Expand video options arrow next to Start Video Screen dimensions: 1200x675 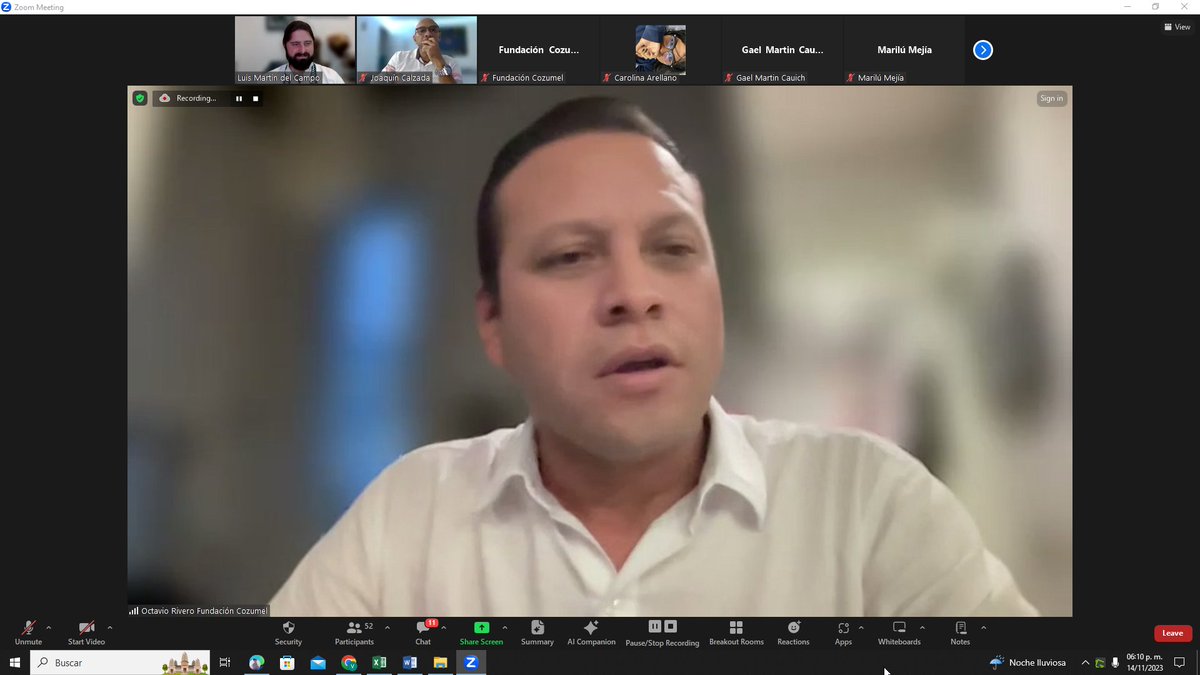pos(110,628)
